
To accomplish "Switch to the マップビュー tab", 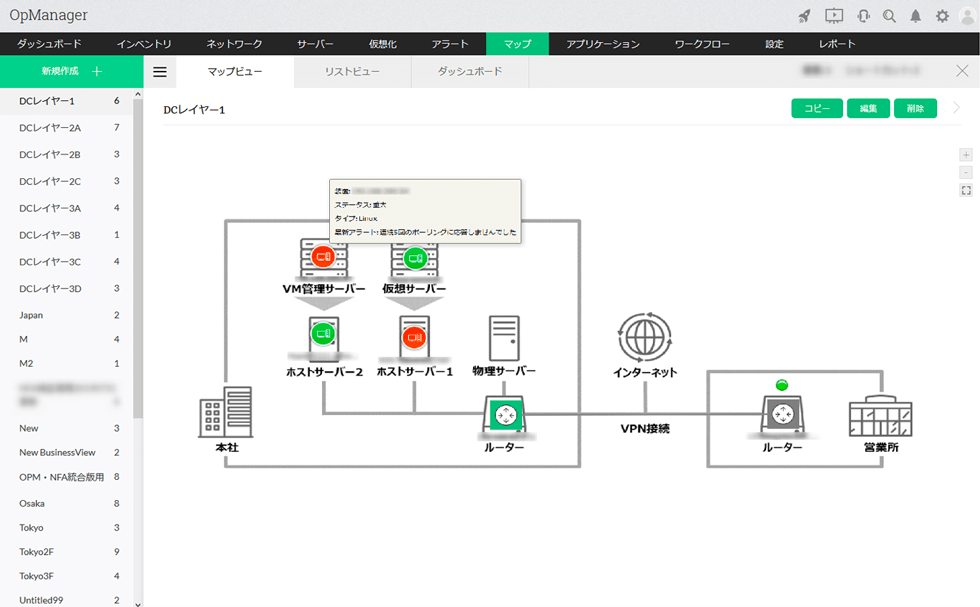I will (x=235, y=72).
